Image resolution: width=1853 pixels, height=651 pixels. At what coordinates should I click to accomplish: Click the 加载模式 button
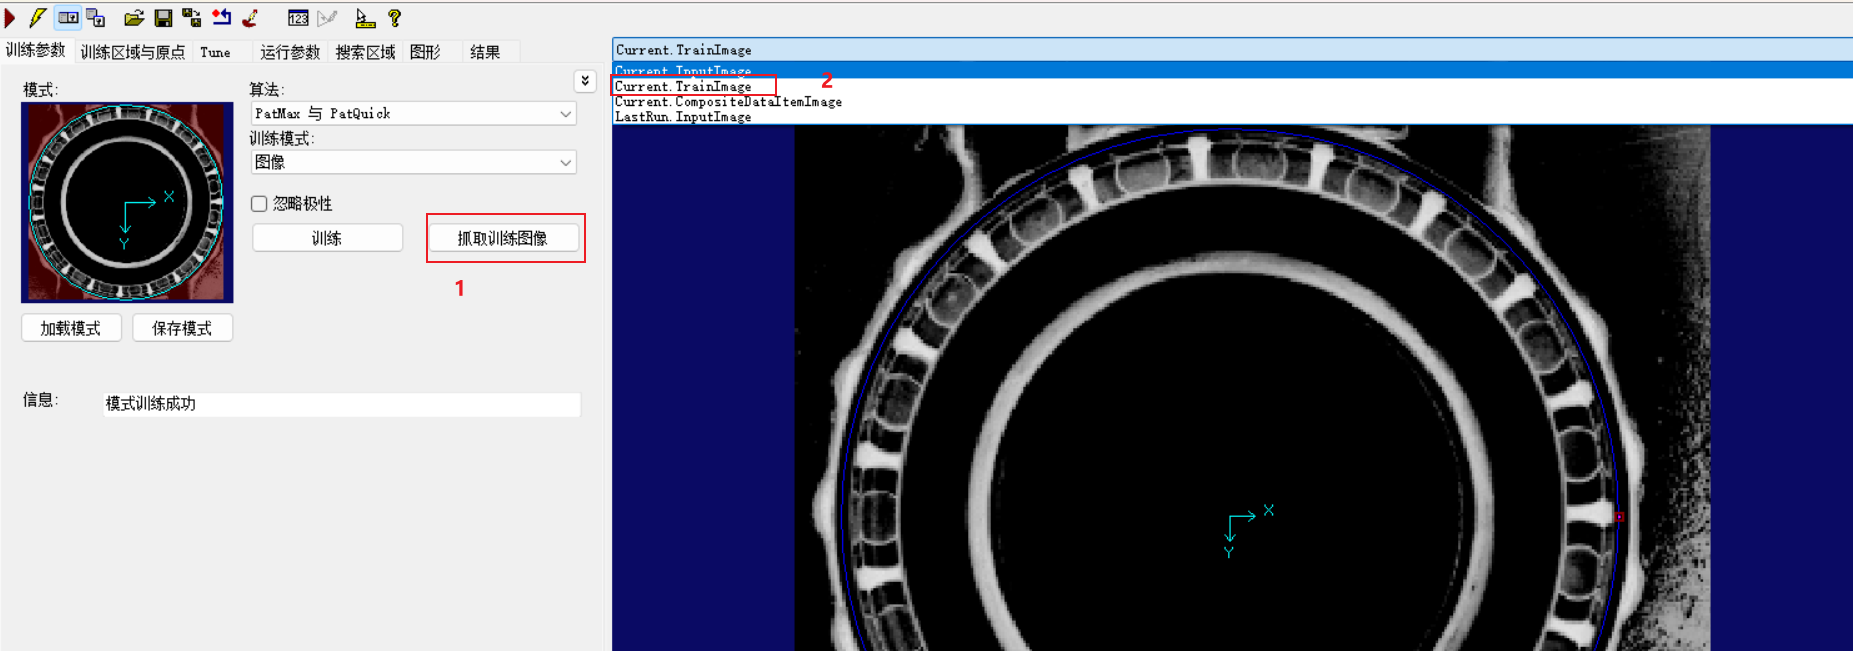point(71,328)
